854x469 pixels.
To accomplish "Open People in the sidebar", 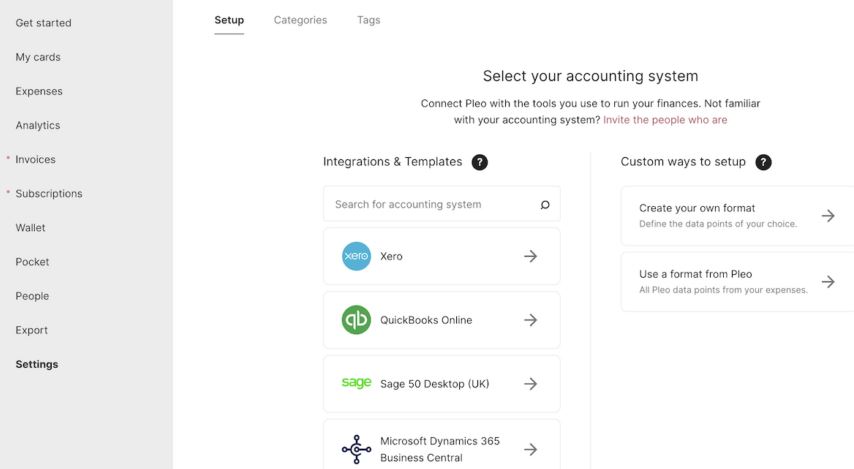I will tap(32, 296).
